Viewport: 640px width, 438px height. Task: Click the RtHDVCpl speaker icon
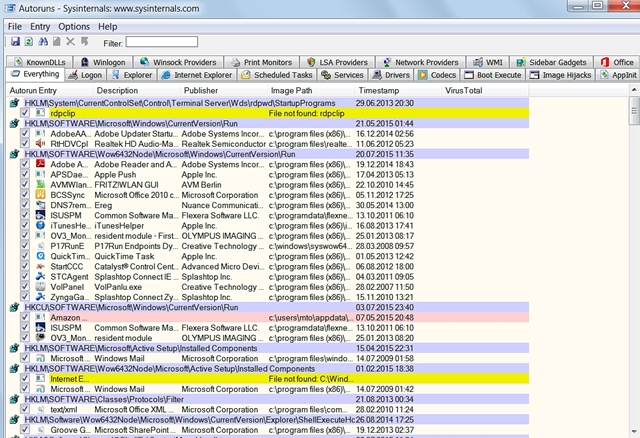(40, 144)
